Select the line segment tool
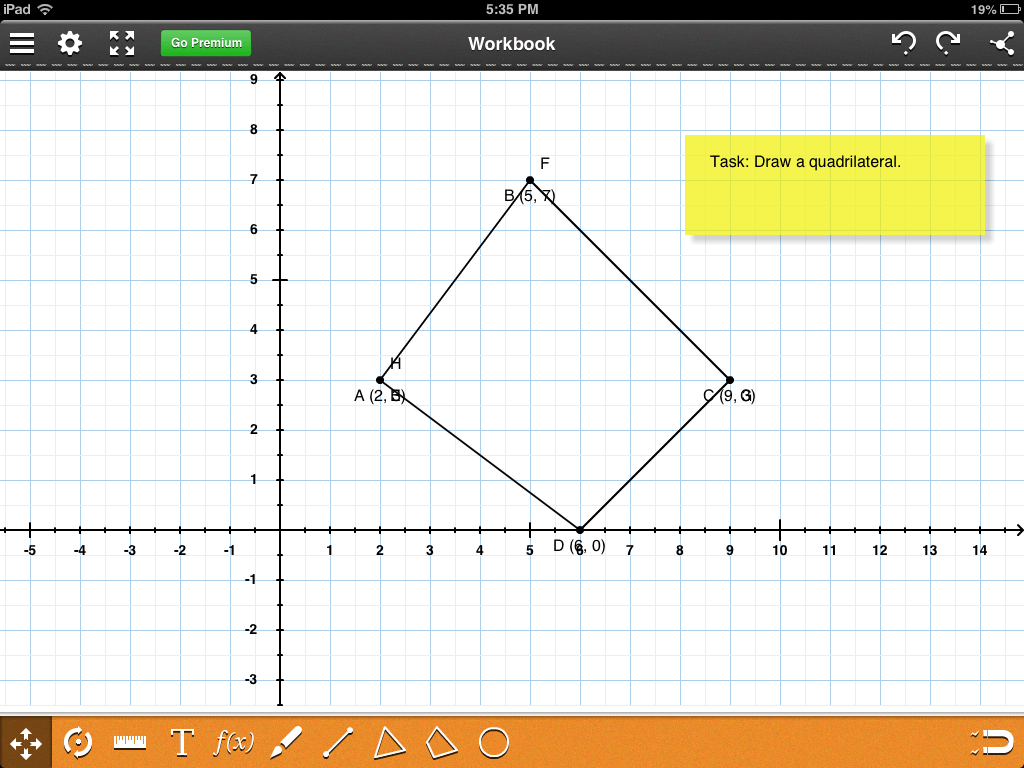The height and width of the screenshot is (768, 1024). click(x=338, y=742)
